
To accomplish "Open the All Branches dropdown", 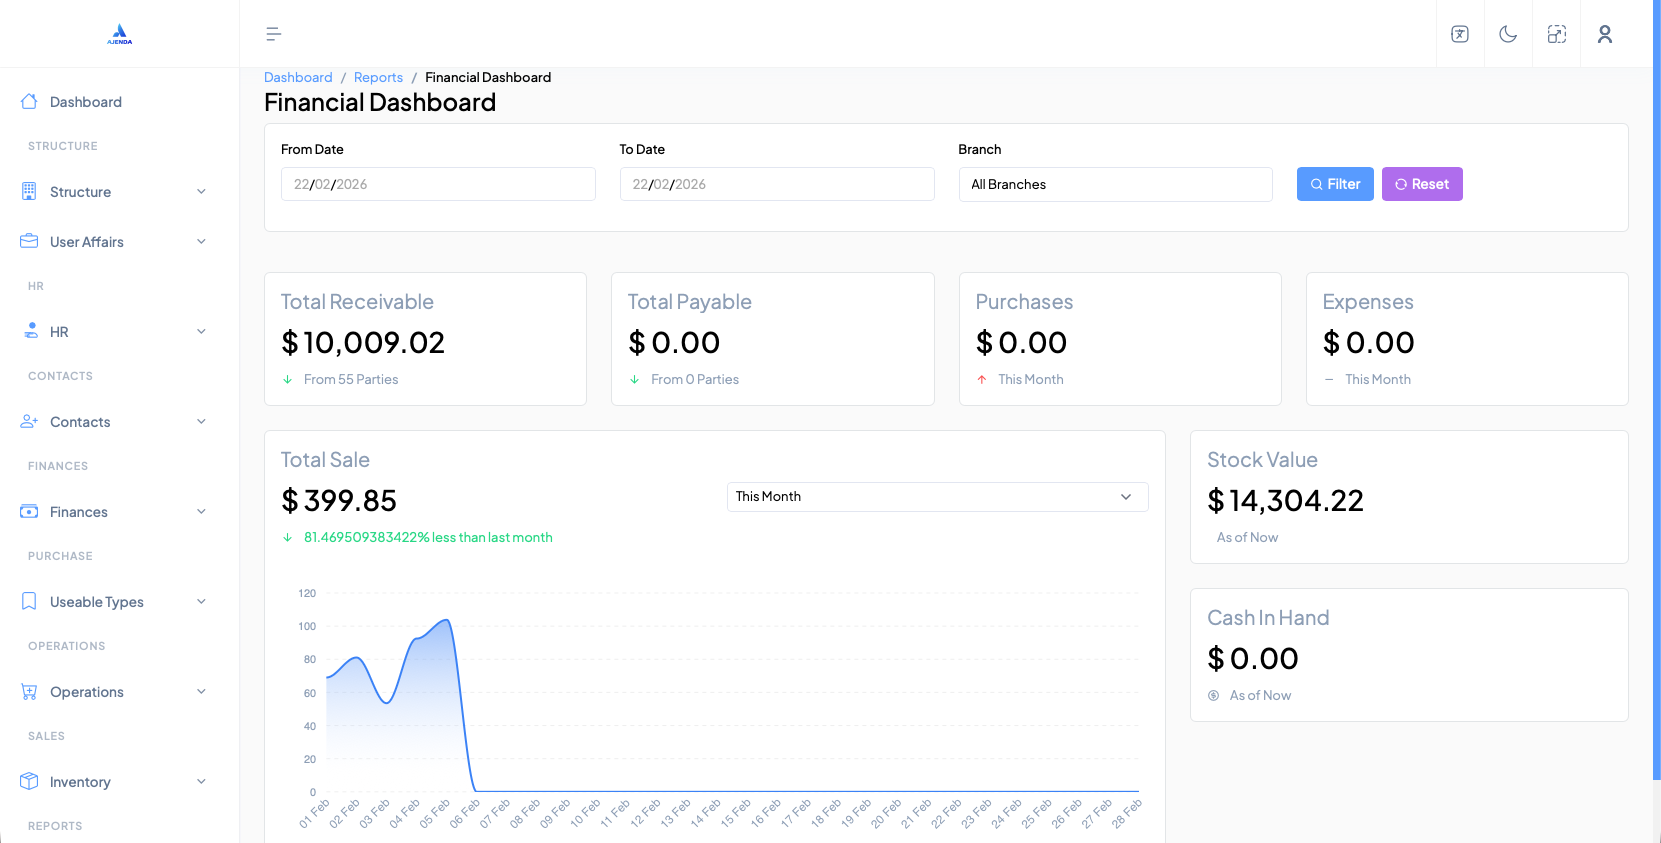I will pyautogui.click(x=1115, y=184).
